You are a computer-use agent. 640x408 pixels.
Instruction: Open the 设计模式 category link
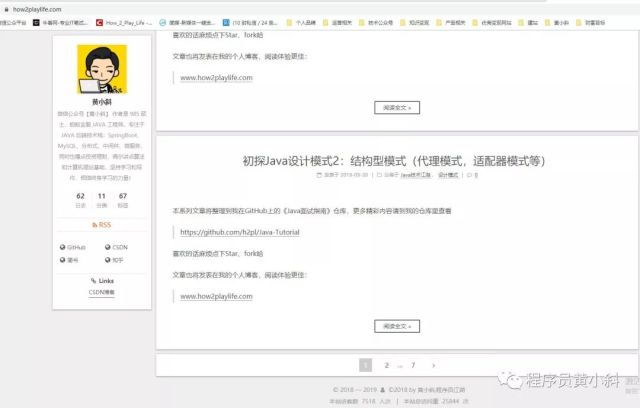[x=448, y=175]
